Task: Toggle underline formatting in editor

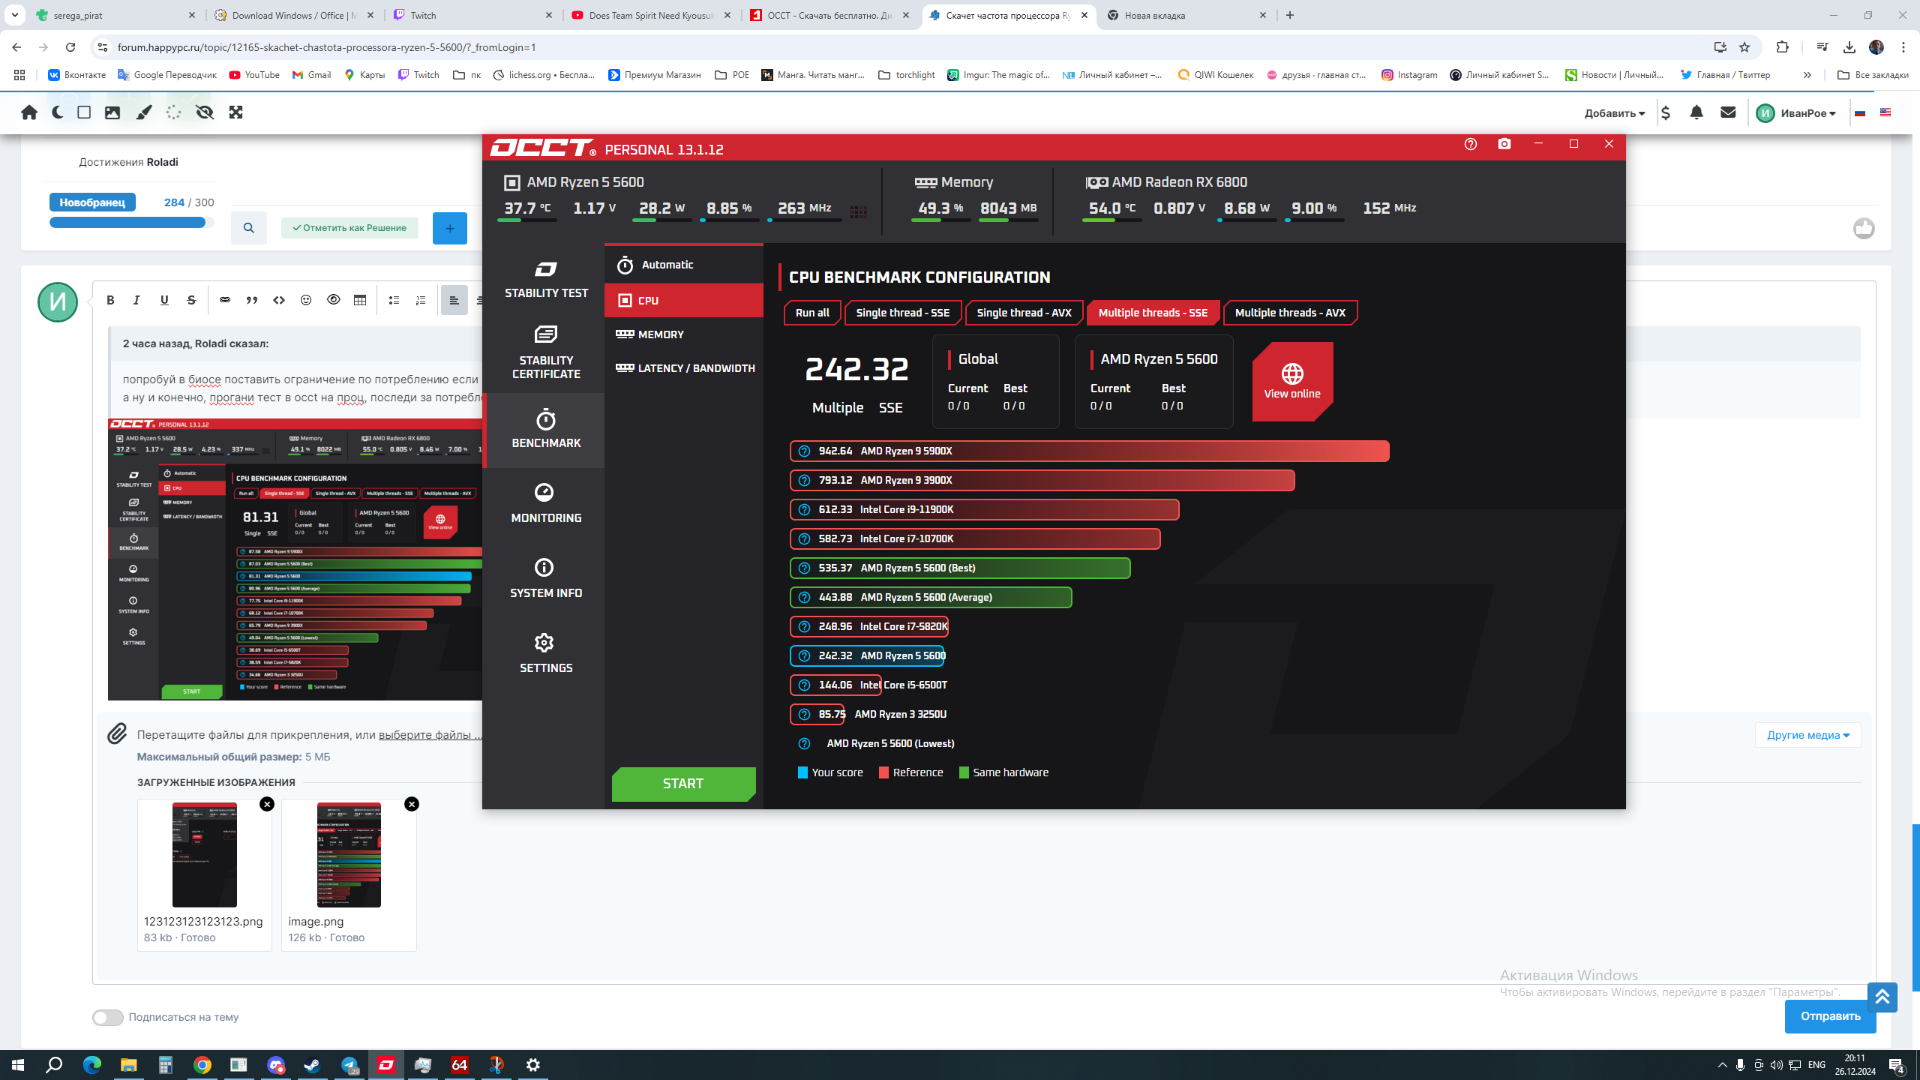Action: [x=164, y=300]
